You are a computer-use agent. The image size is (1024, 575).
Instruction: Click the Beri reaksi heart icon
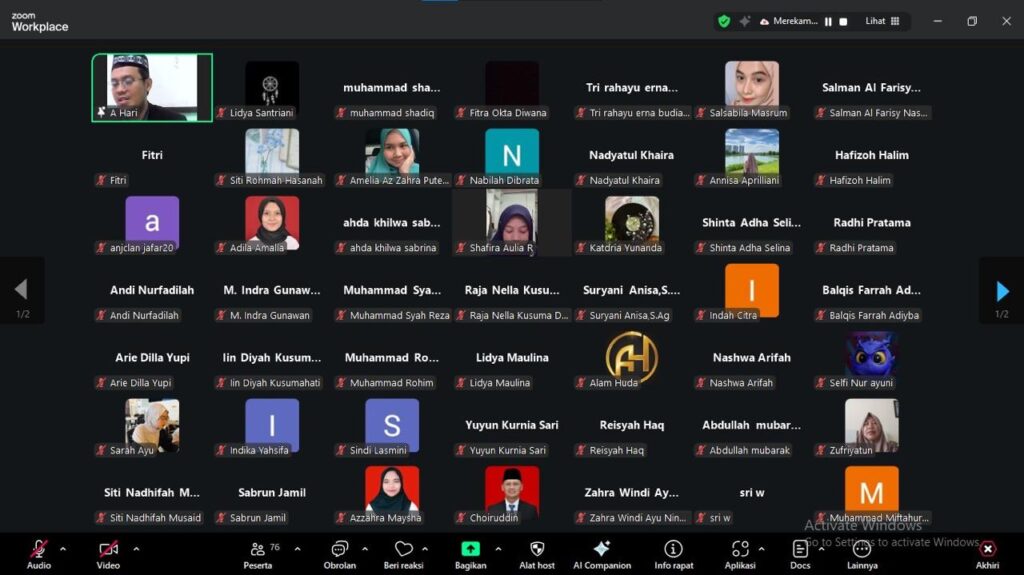tap(404, 550)
